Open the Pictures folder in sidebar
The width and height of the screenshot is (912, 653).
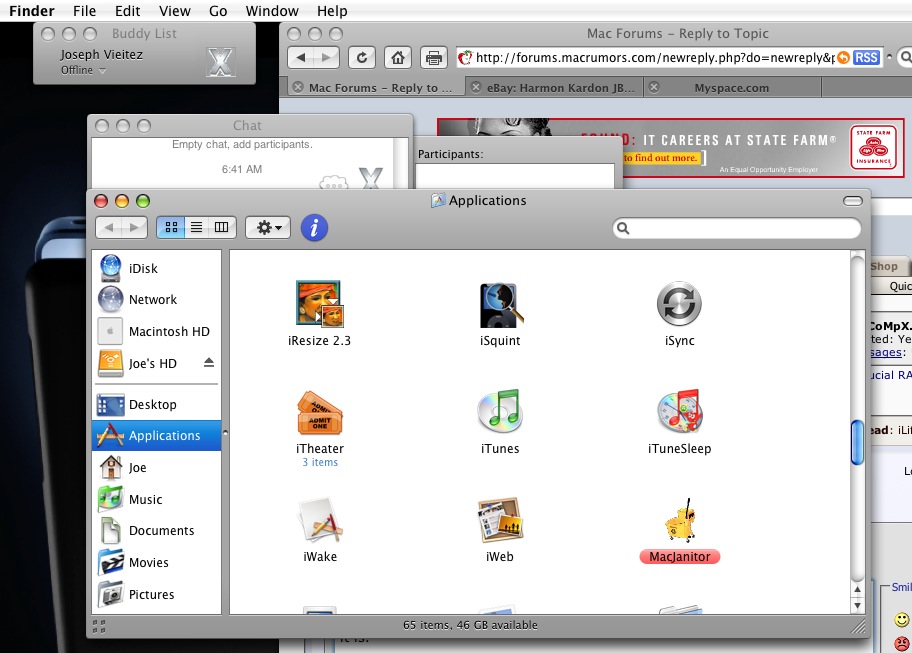click(x=156, y=594)
